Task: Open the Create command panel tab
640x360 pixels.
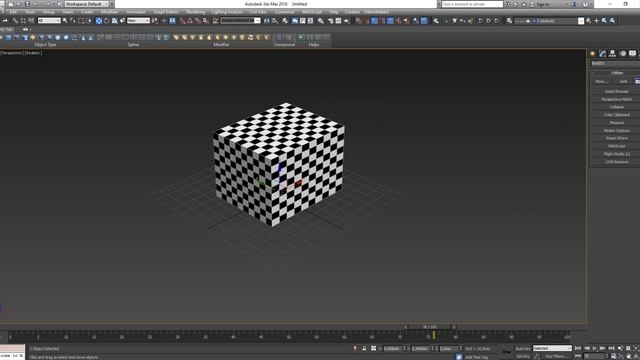Action: [x=593, y=53]
